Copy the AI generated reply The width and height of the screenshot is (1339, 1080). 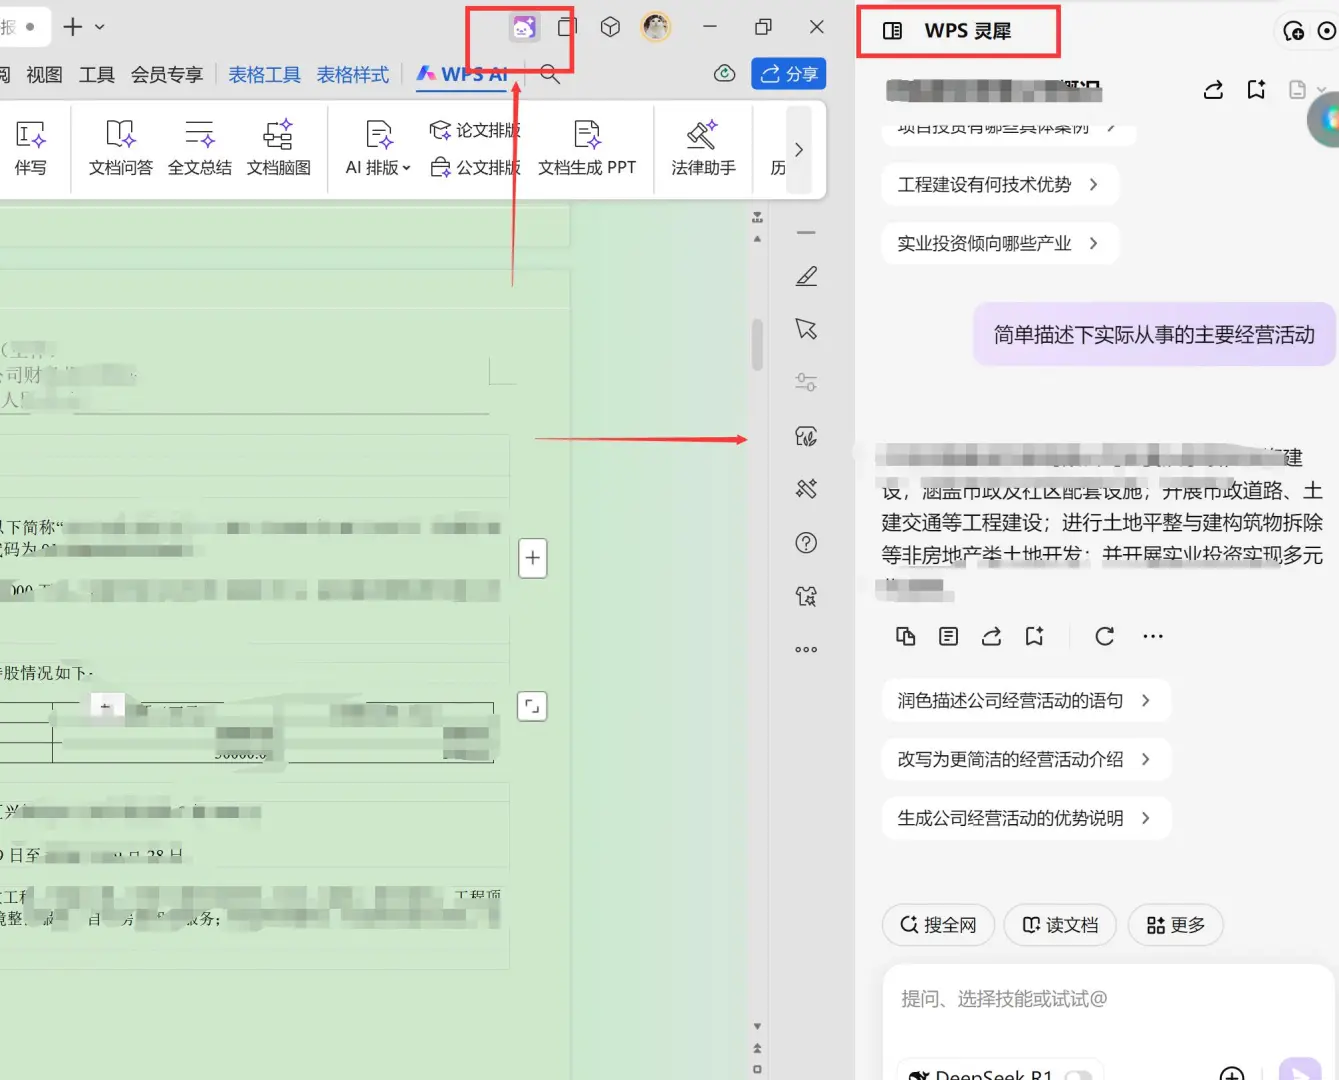pyautogui.click(x=905, y=636)
